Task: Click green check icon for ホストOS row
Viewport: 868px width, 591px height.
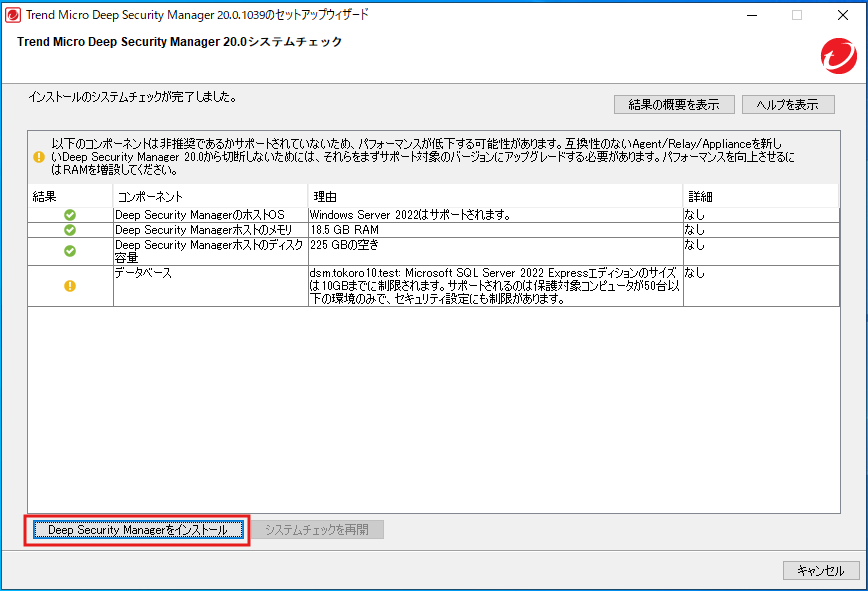Action: click(x=70, y=215)
